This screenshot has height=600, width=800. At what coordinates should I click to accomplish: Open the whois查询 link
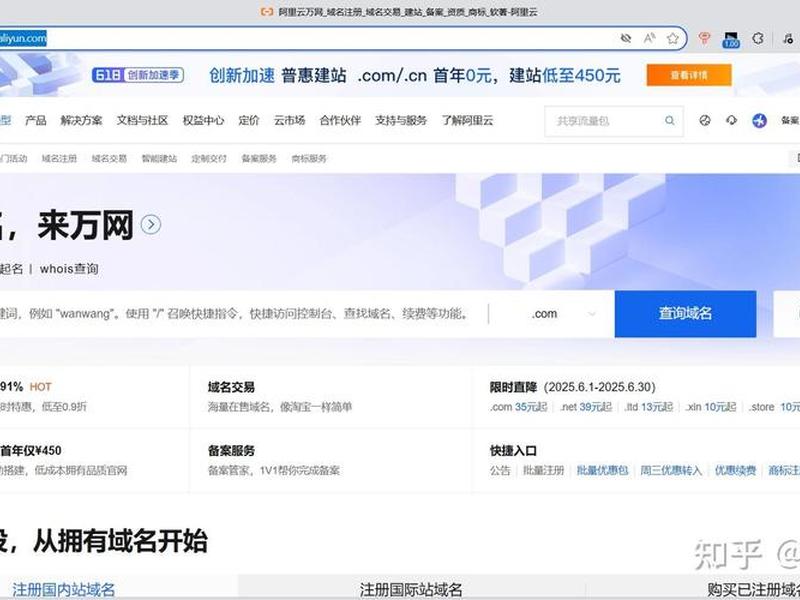tap(69, 269)
